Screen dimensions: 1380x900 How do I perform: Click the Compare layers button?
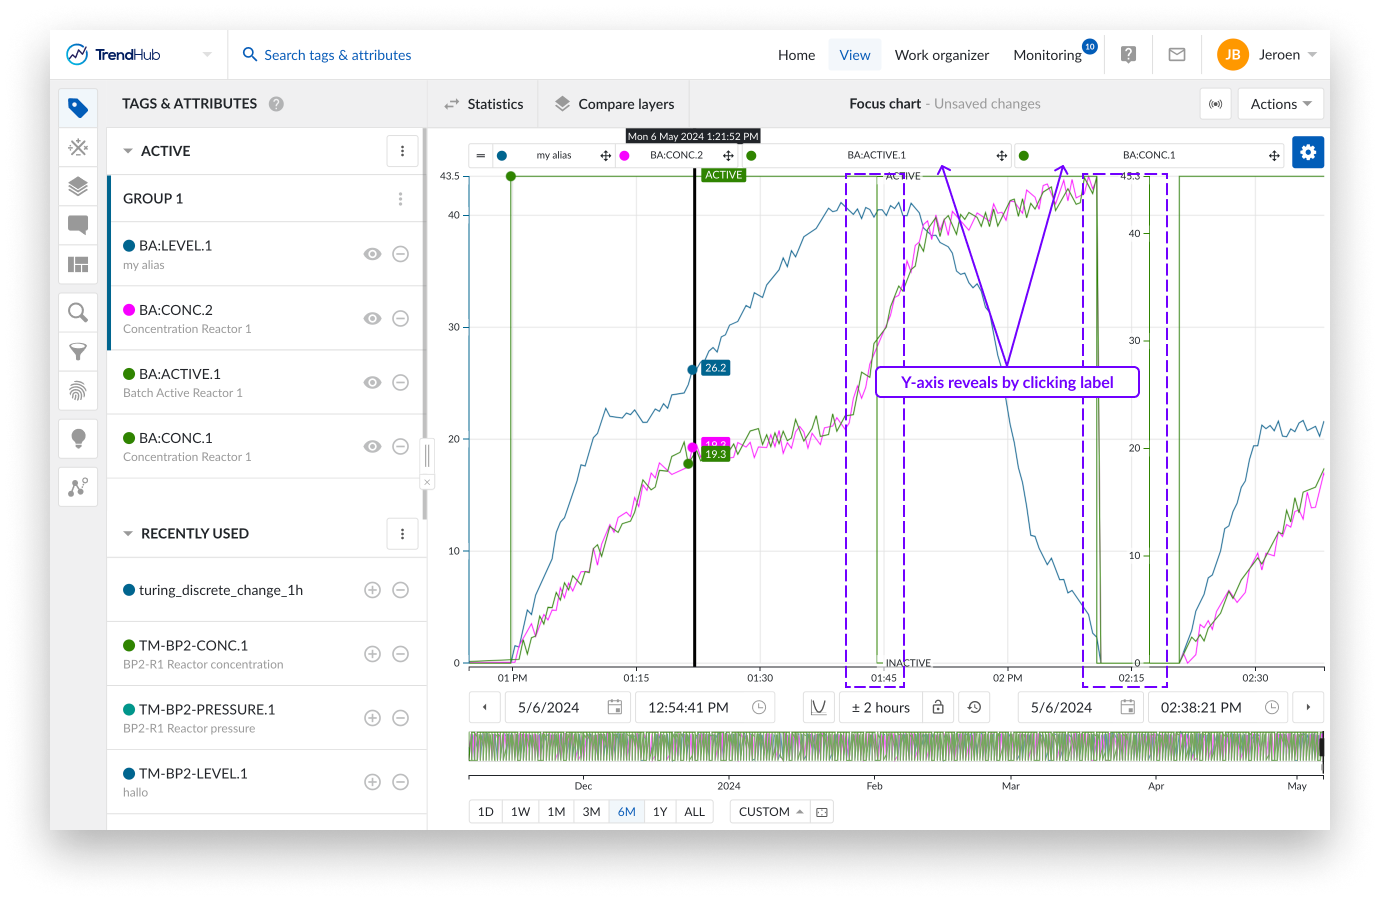point(614,104)
